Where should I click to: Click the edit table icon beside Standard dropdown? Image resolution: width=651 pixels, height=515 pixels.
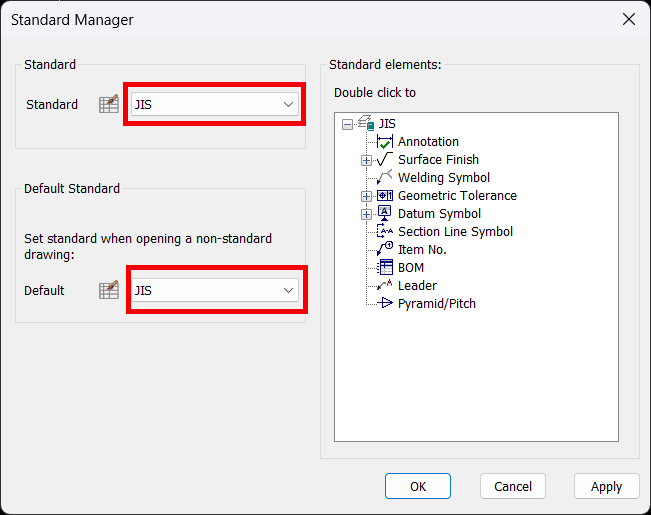tap(109, 104)
